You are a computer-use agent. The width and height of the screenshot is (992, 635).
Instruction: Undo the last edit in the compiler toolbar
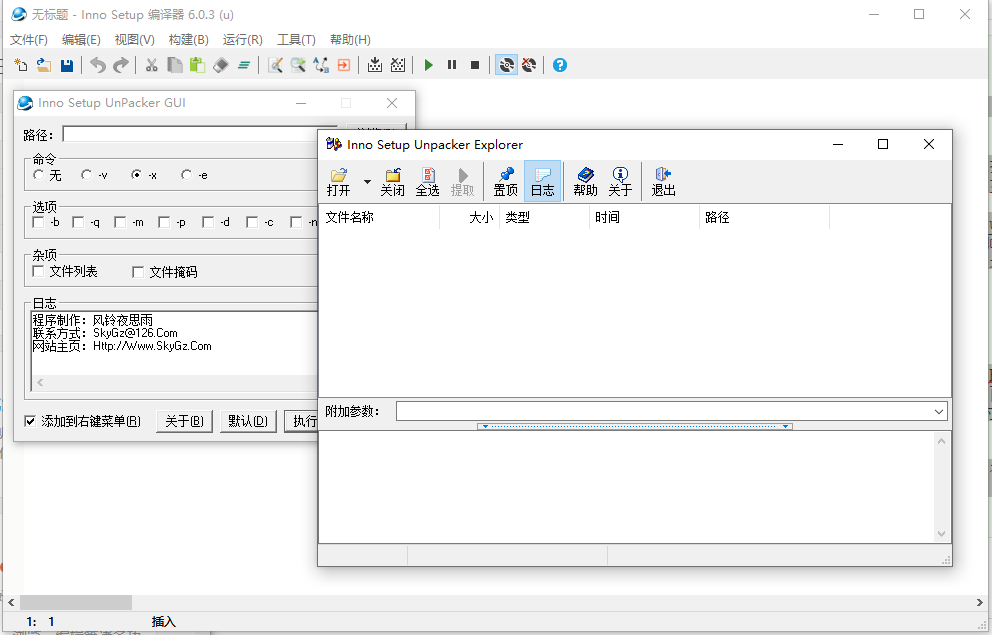pos(97,65)
